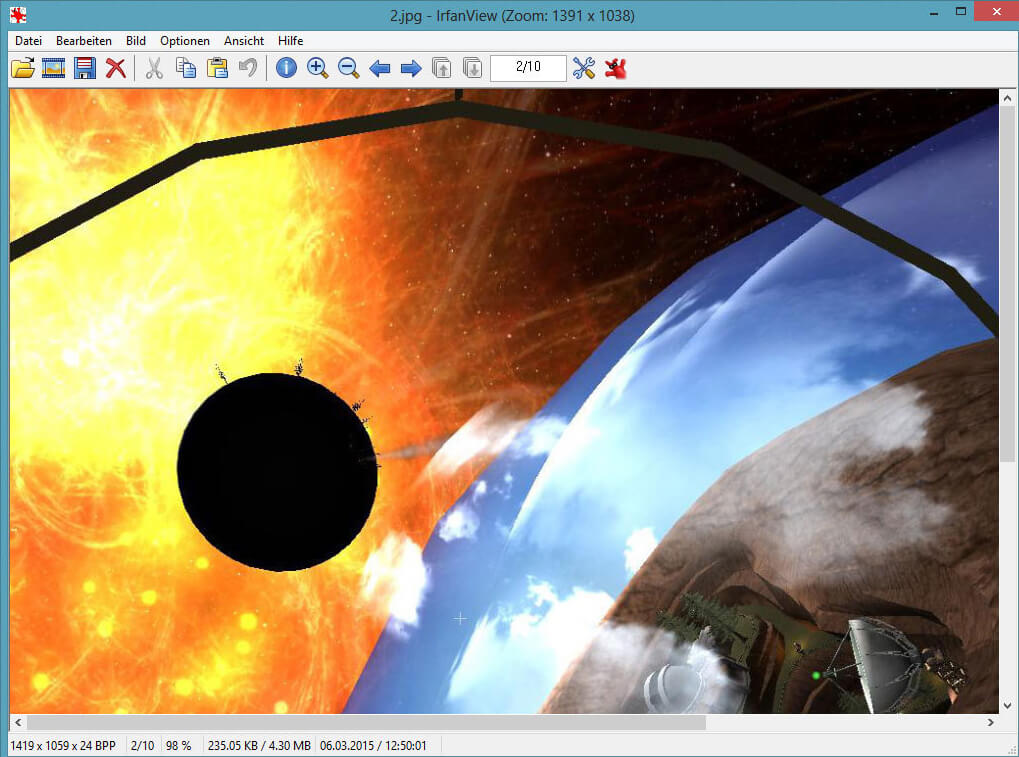Viewport: 1019px width, 757px height.
Task: Open settings with the wrench tools icon
Action: tap(584, 68)
